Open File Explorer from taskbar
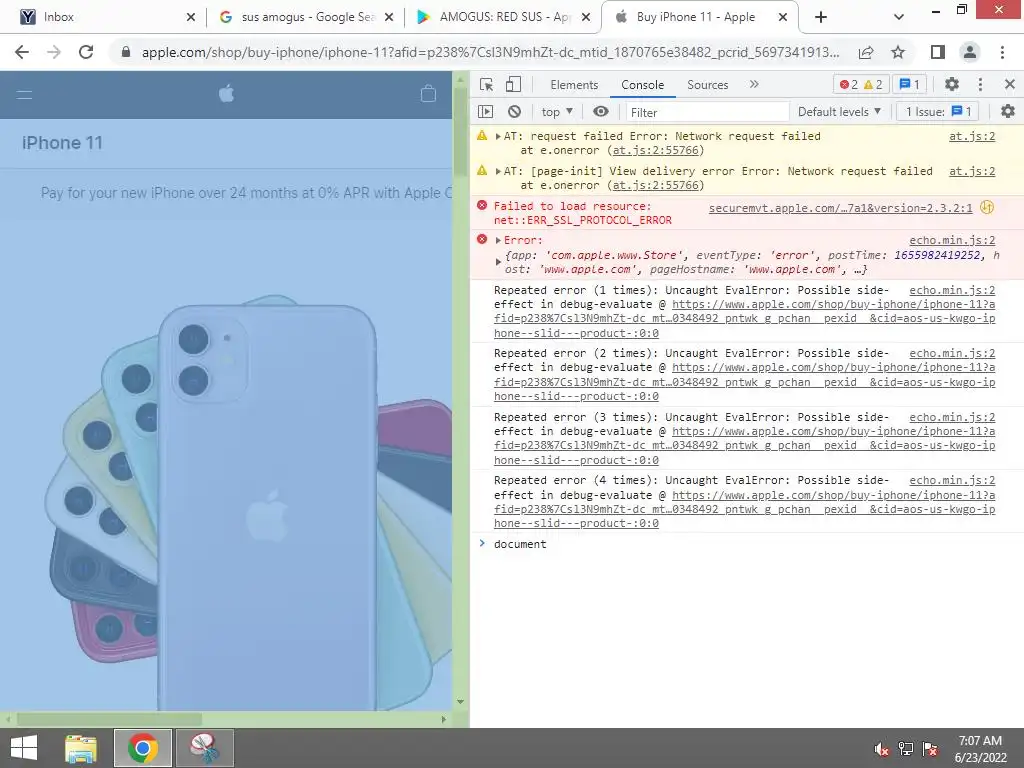 80,748
